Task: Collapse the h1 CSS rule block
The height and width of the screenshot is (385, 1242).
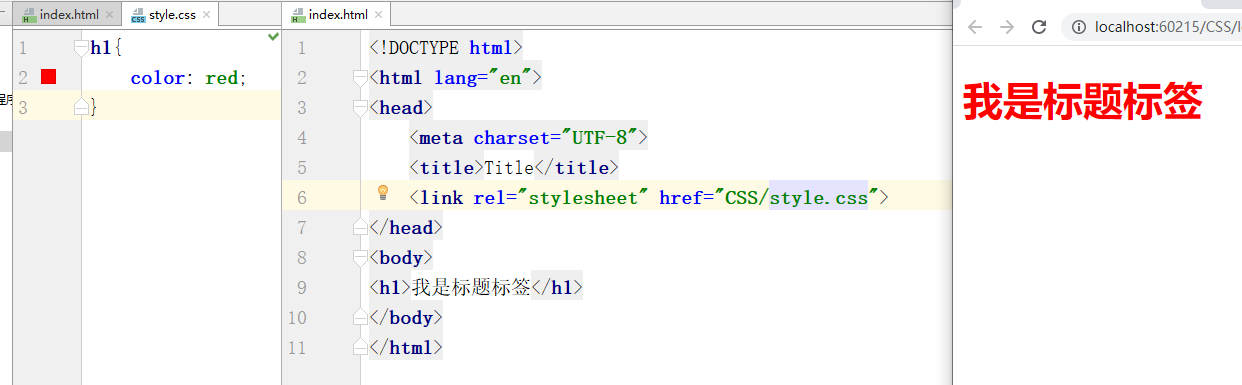Action: point(82,47)
